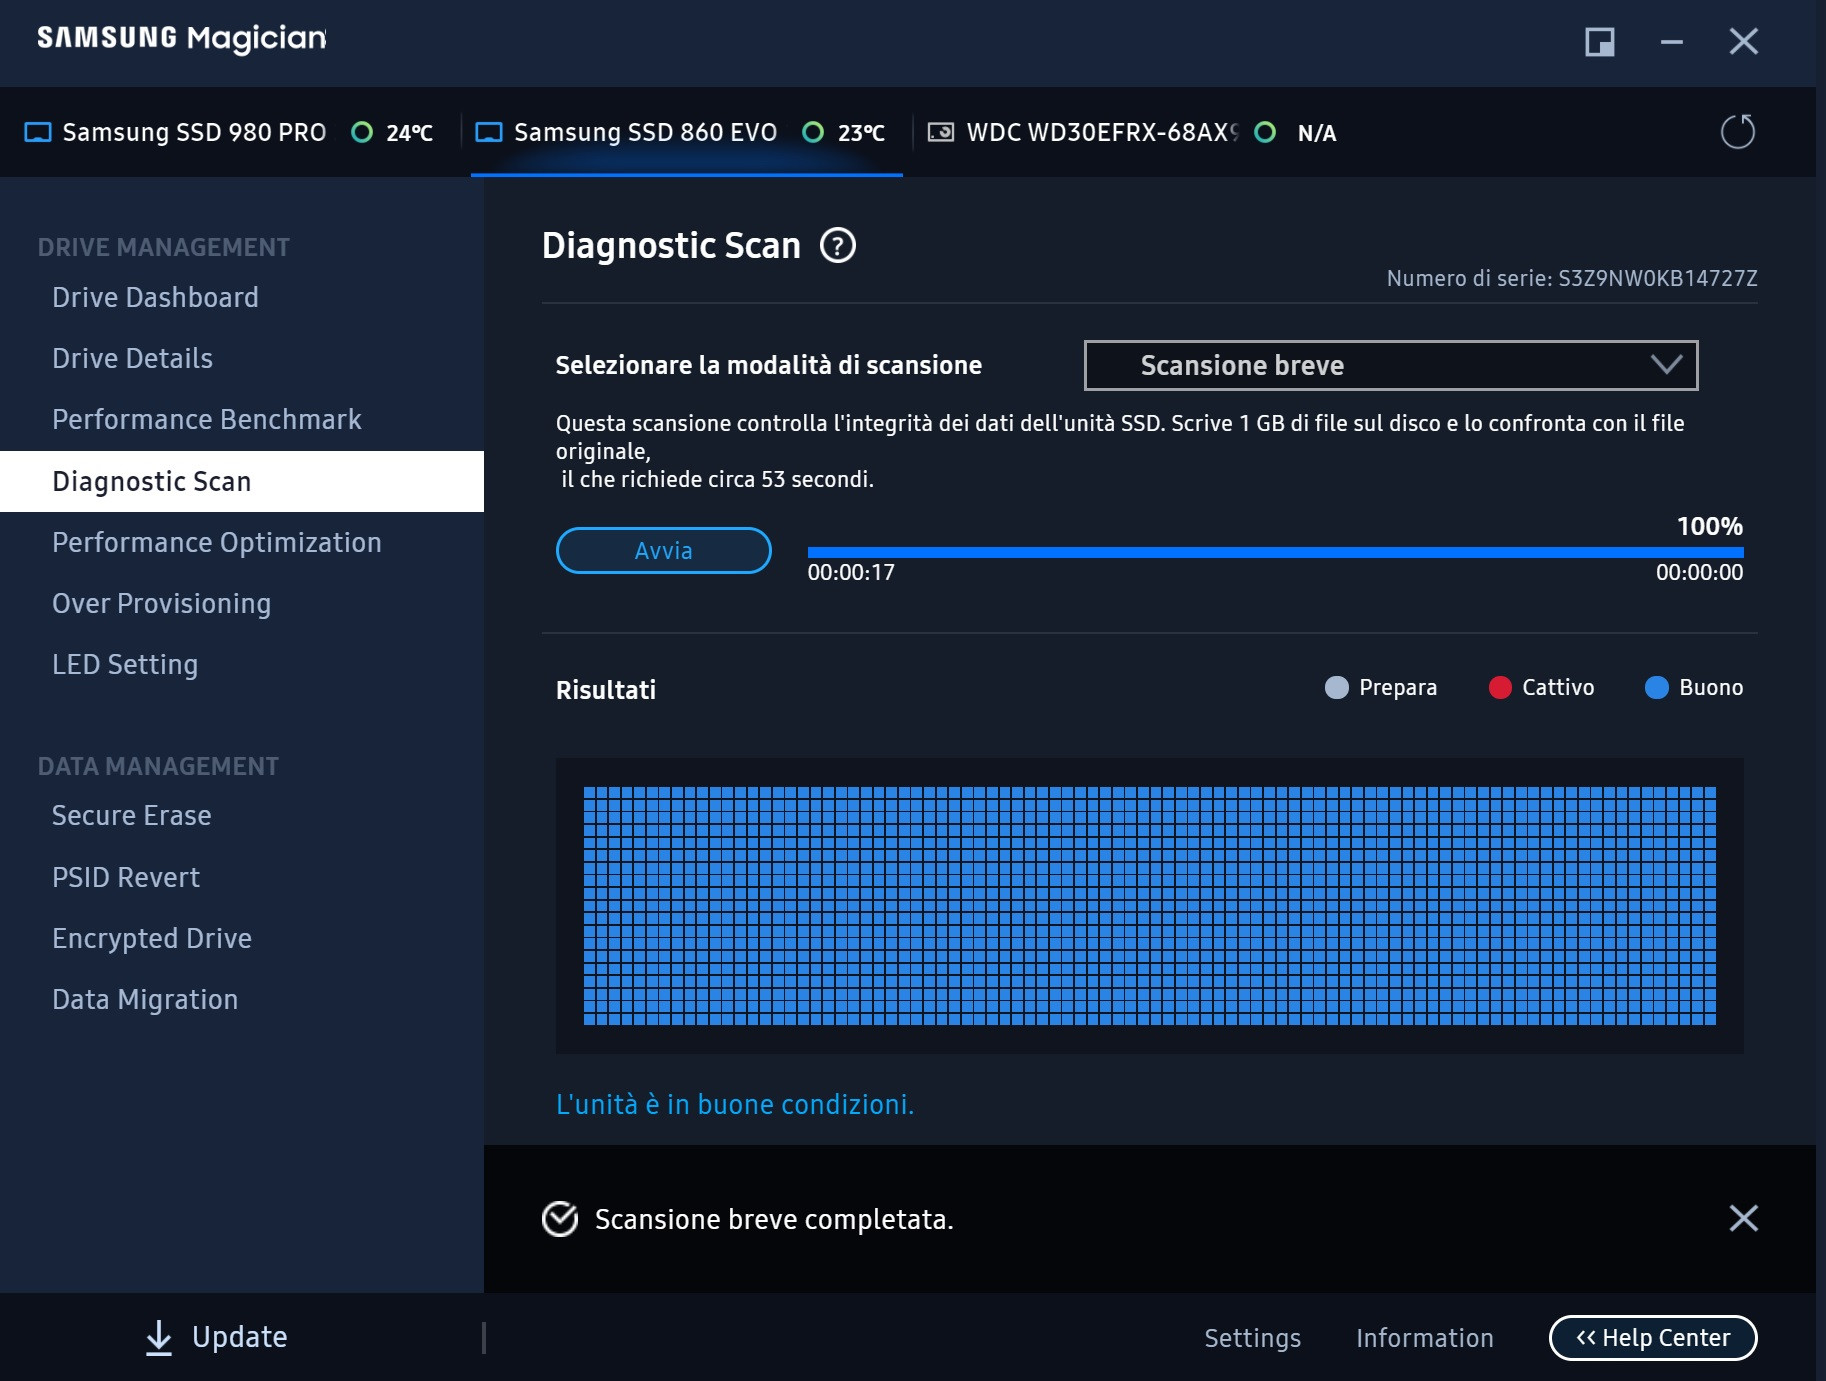The image size is (1826, 1381).
Task: Dismiss the scan completed notification
Action: pyautogui.click(x=1743, y=1218)
